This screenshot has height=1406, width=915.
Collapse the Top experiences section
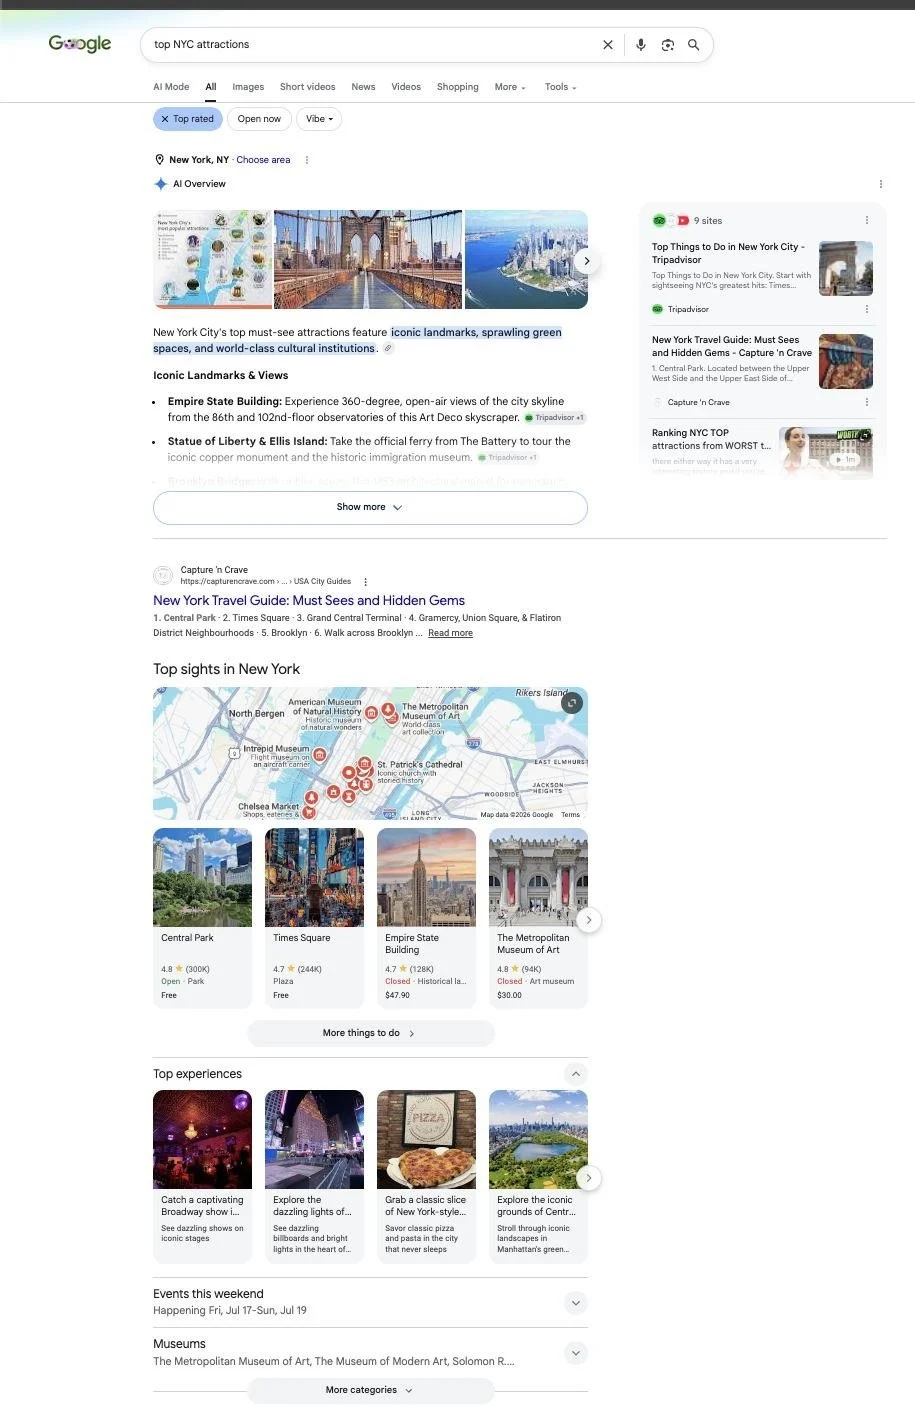click(575, 1074)
